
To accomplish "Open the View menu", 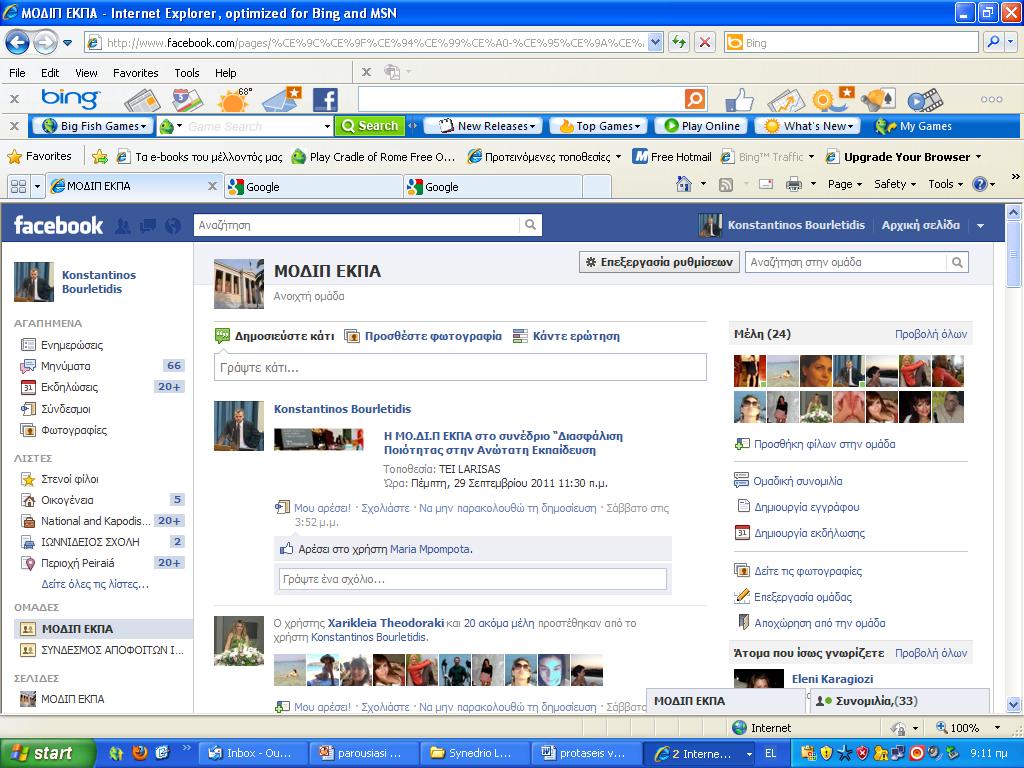I will tap(86, 73).
